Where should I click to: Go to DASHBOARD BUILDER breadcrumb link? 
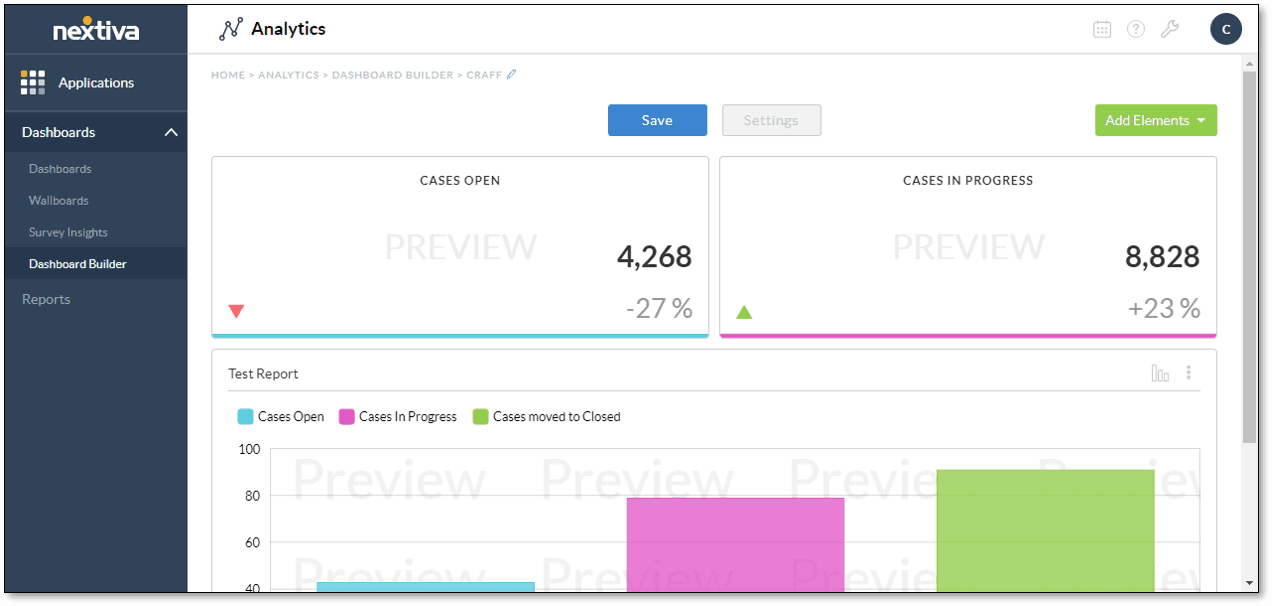pos(392,75)
